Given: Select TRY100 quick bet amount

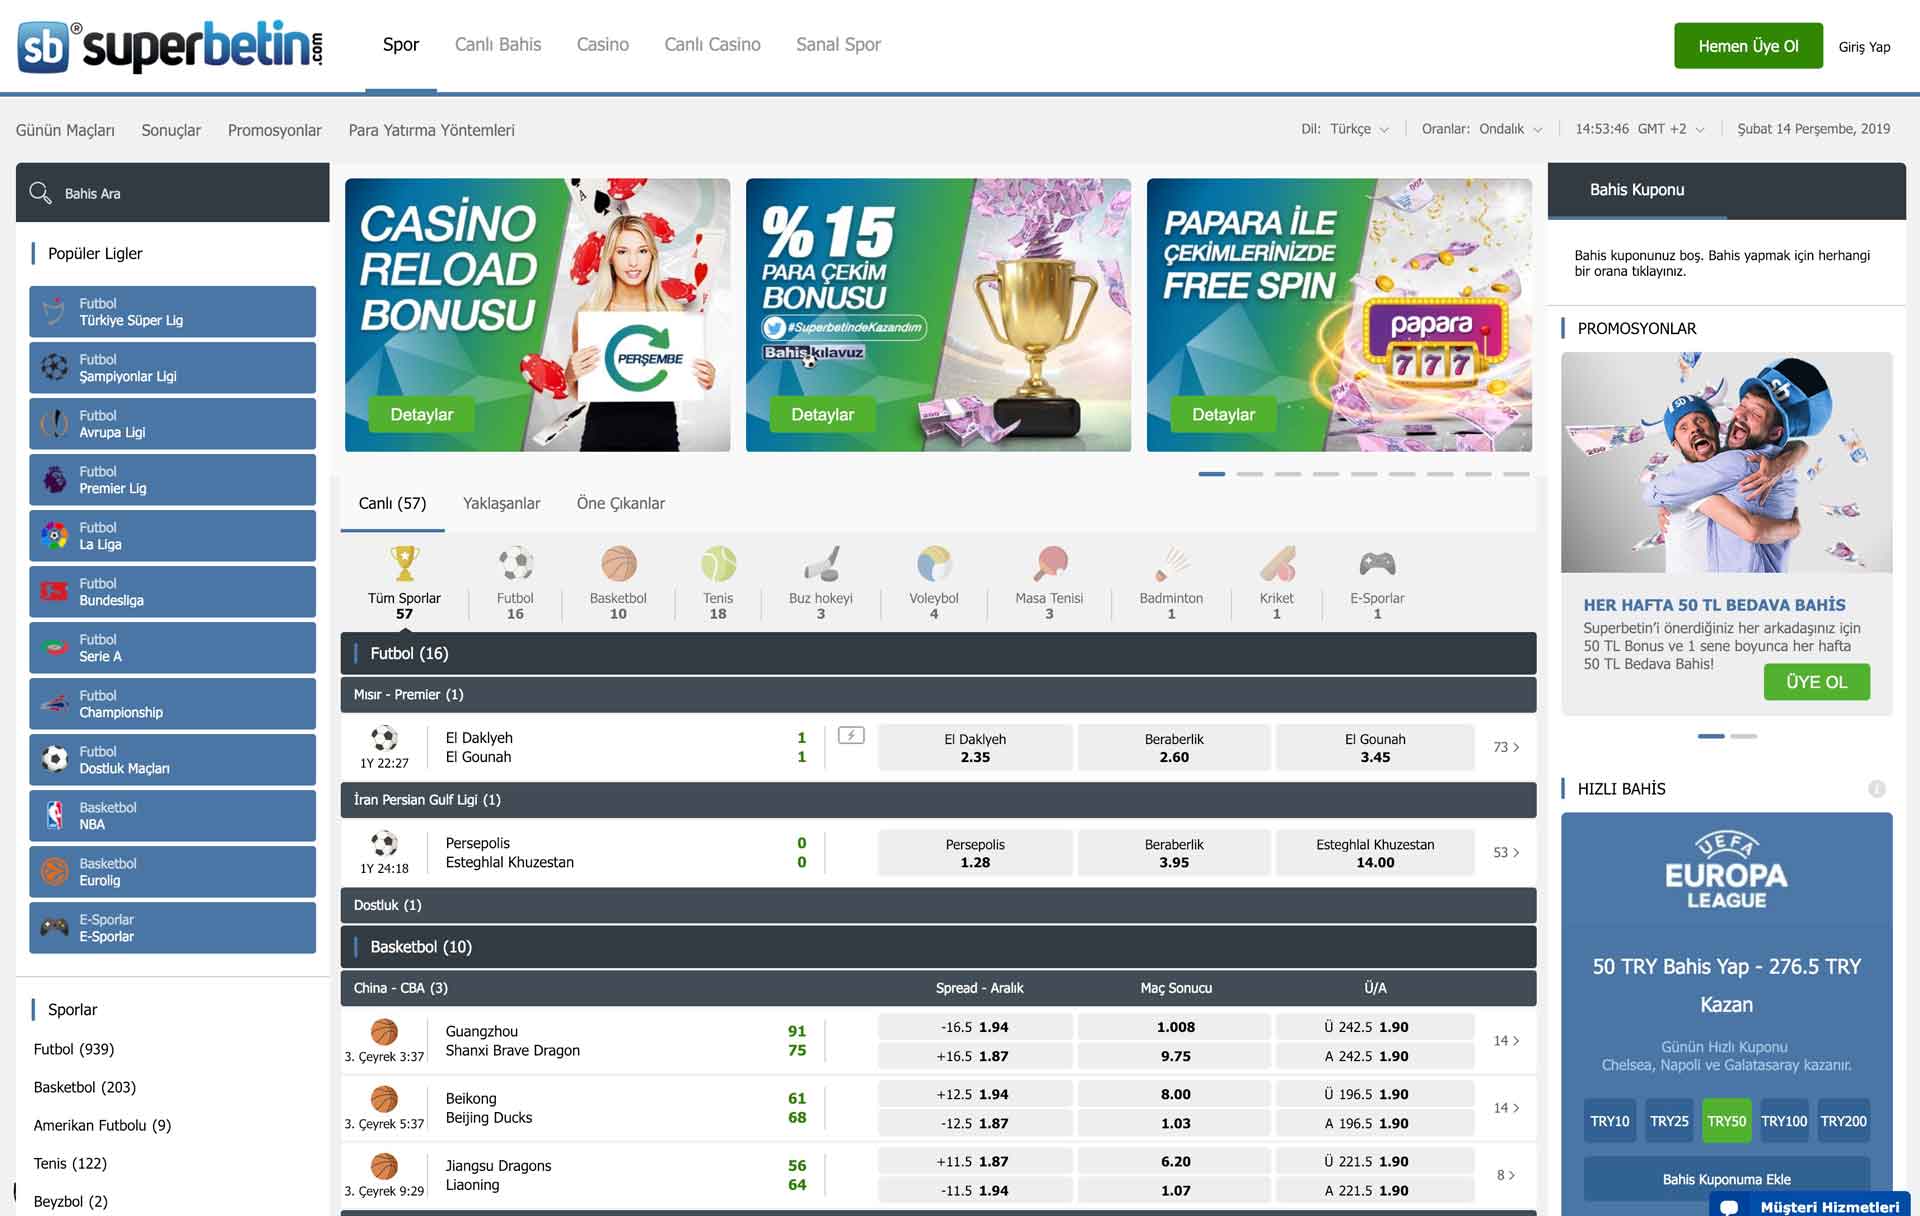Looking at the screenshot, I should pos(1784,1121).
